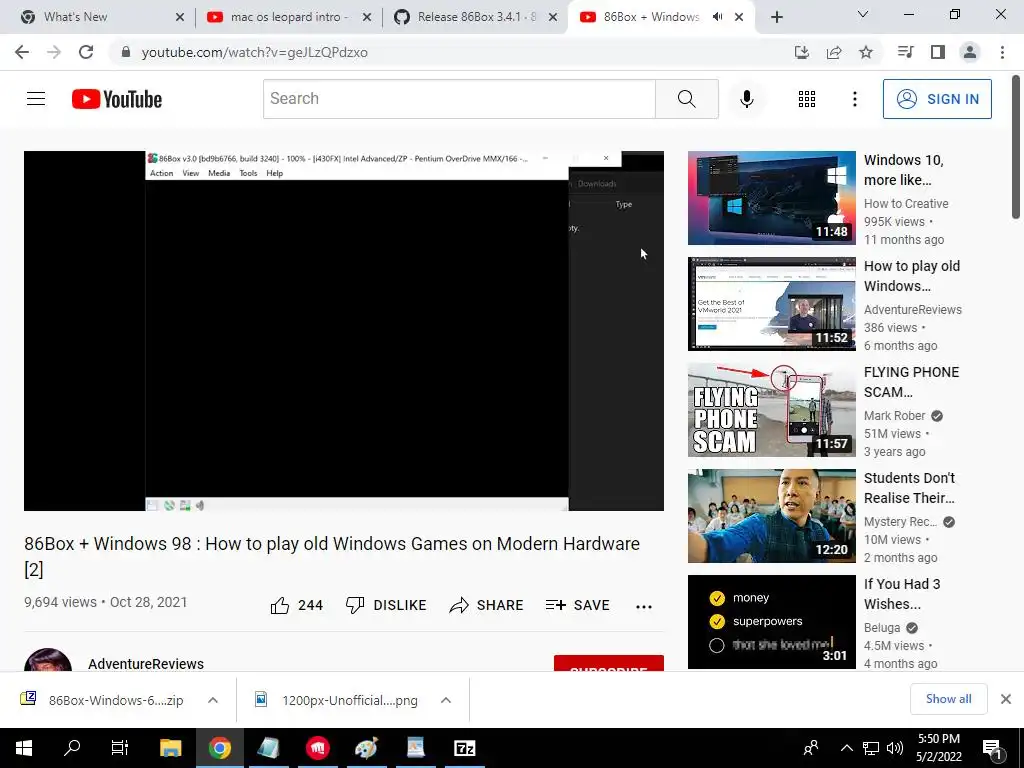Search with voice microphone
This screenshot has width=1024, height=768.
click(x=746, y=99)
